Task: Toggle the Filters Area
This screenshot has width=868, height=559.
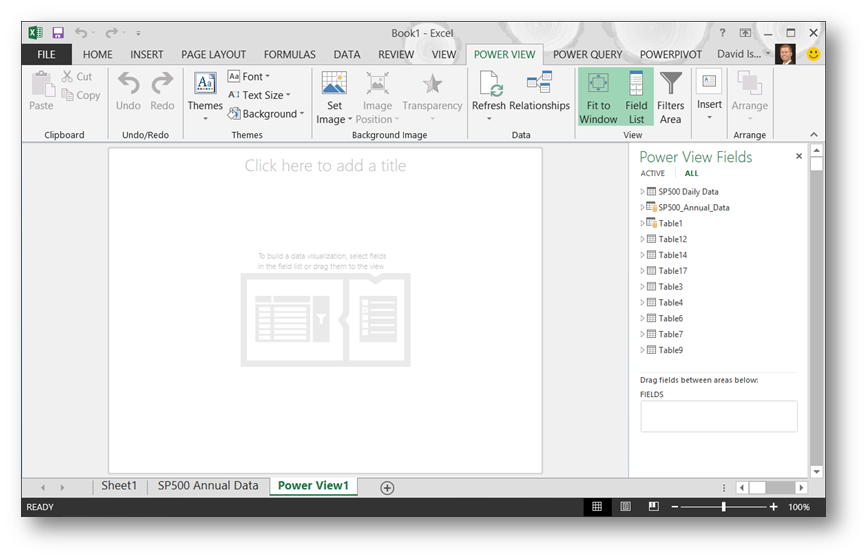Action: pyautogui.click(x=670, y=97)
